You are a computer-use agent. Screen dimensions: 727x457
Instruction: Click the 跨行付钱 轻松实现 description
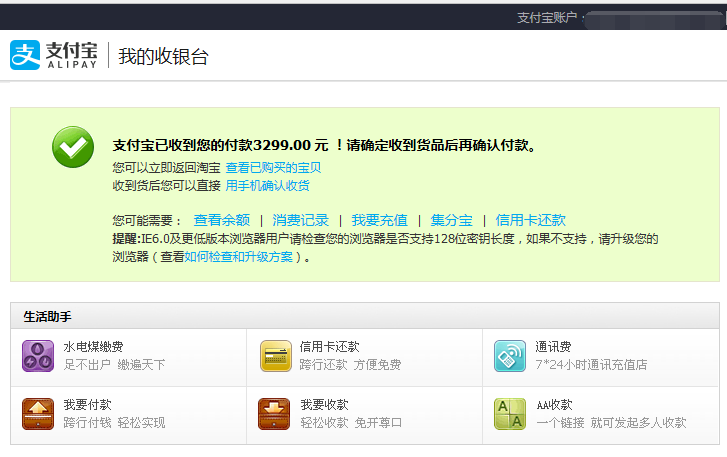[114, 423]
